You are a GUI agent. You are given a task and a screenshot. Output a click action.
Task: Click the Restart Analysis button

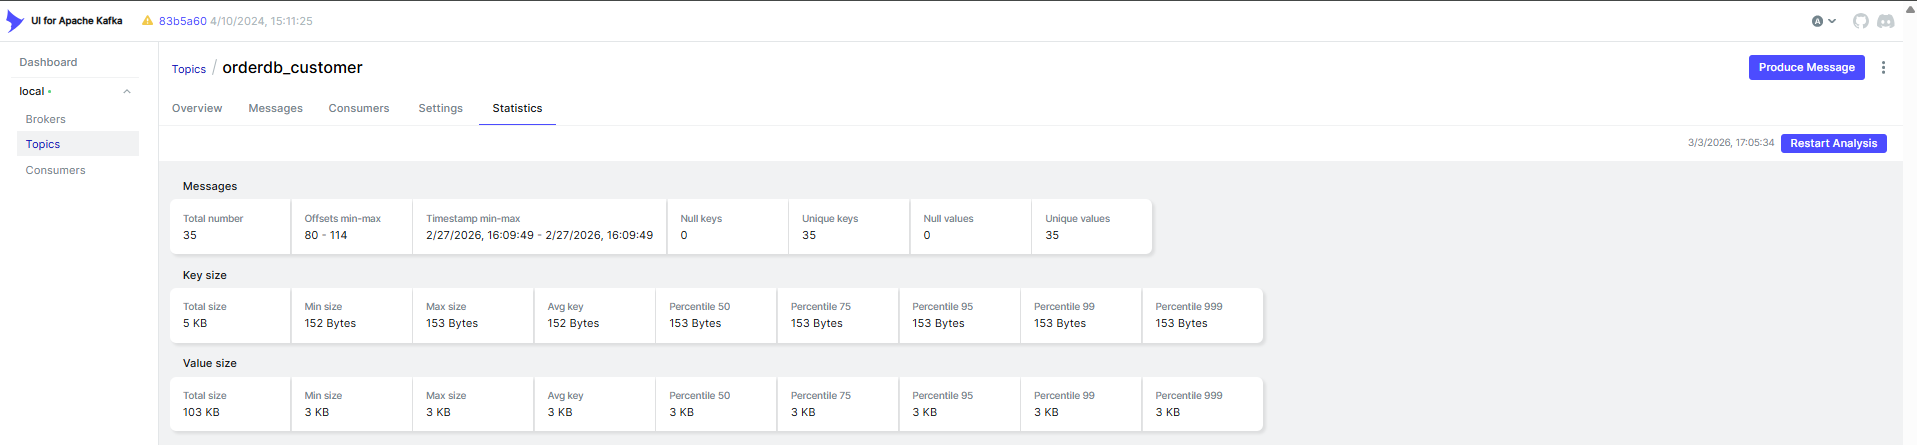point(1833,143)
